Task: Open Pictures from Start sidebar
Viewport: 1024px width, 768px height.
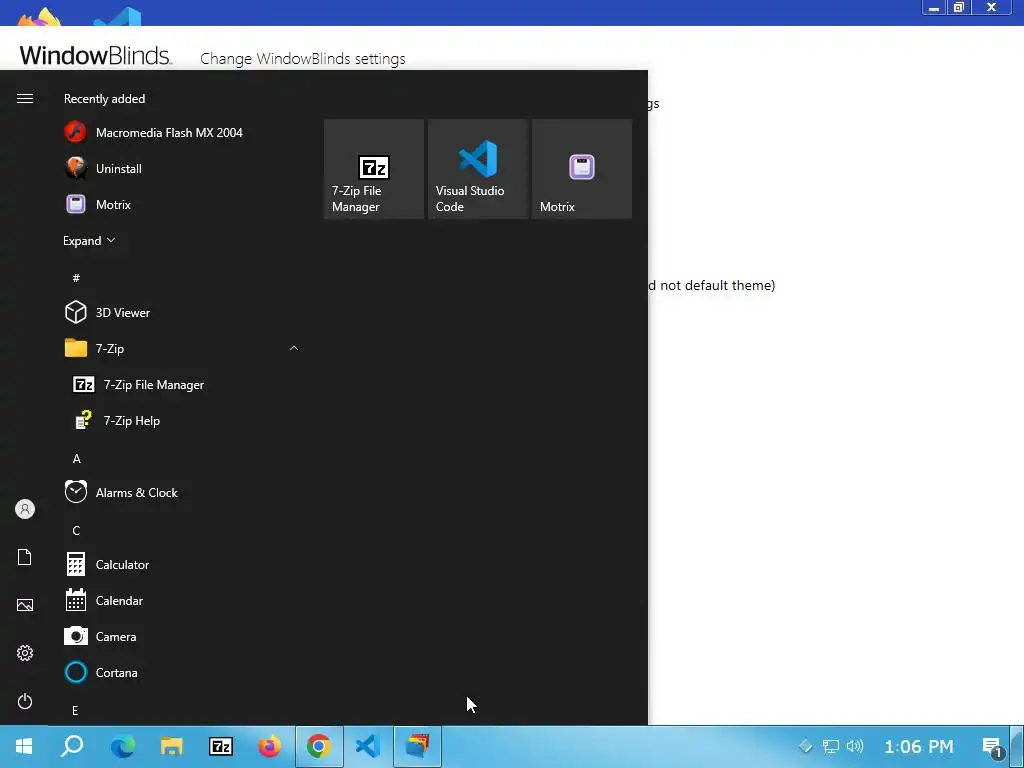Action: [x=25, y=605]
